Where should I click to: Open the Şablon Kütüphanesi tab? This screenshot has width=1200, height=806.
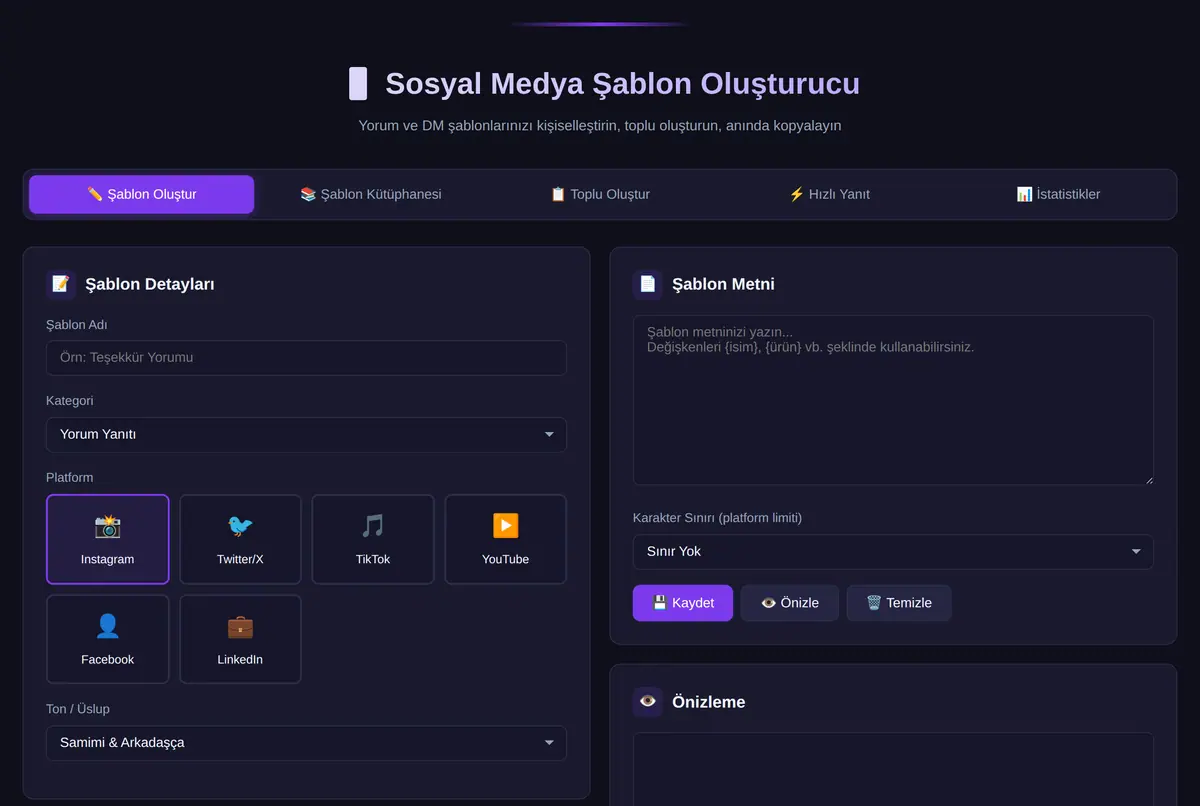click(x=370, y=194)
